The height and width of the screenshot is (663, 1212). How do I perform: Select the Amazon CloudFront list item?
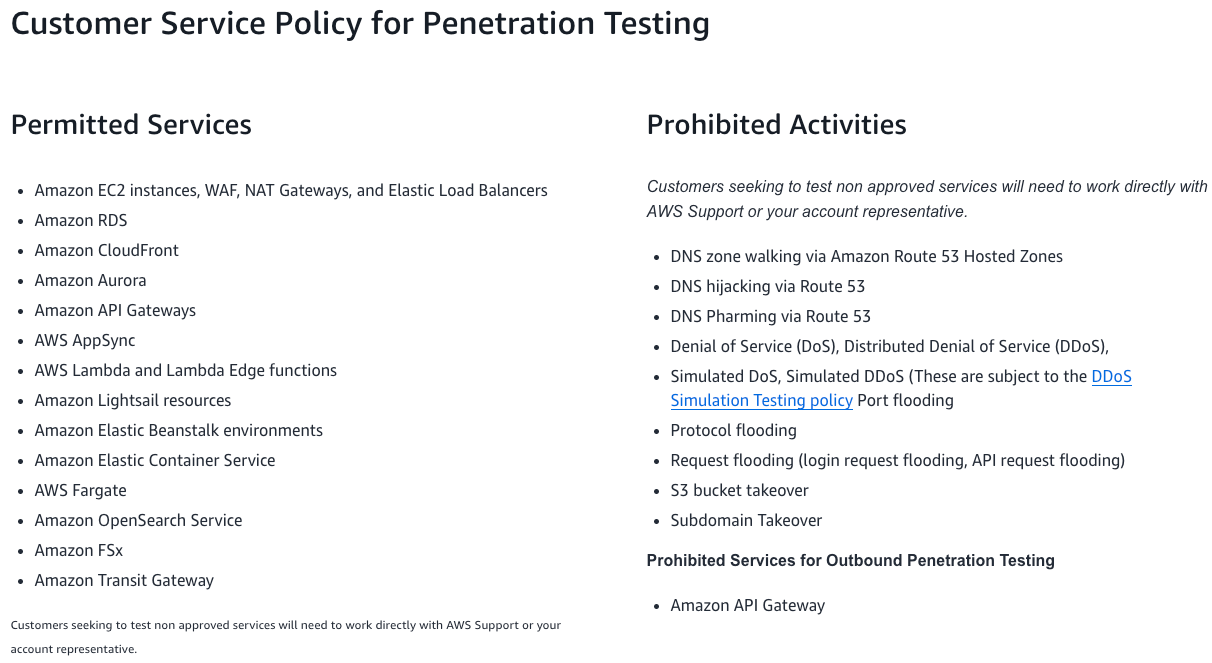pos(107,250)
